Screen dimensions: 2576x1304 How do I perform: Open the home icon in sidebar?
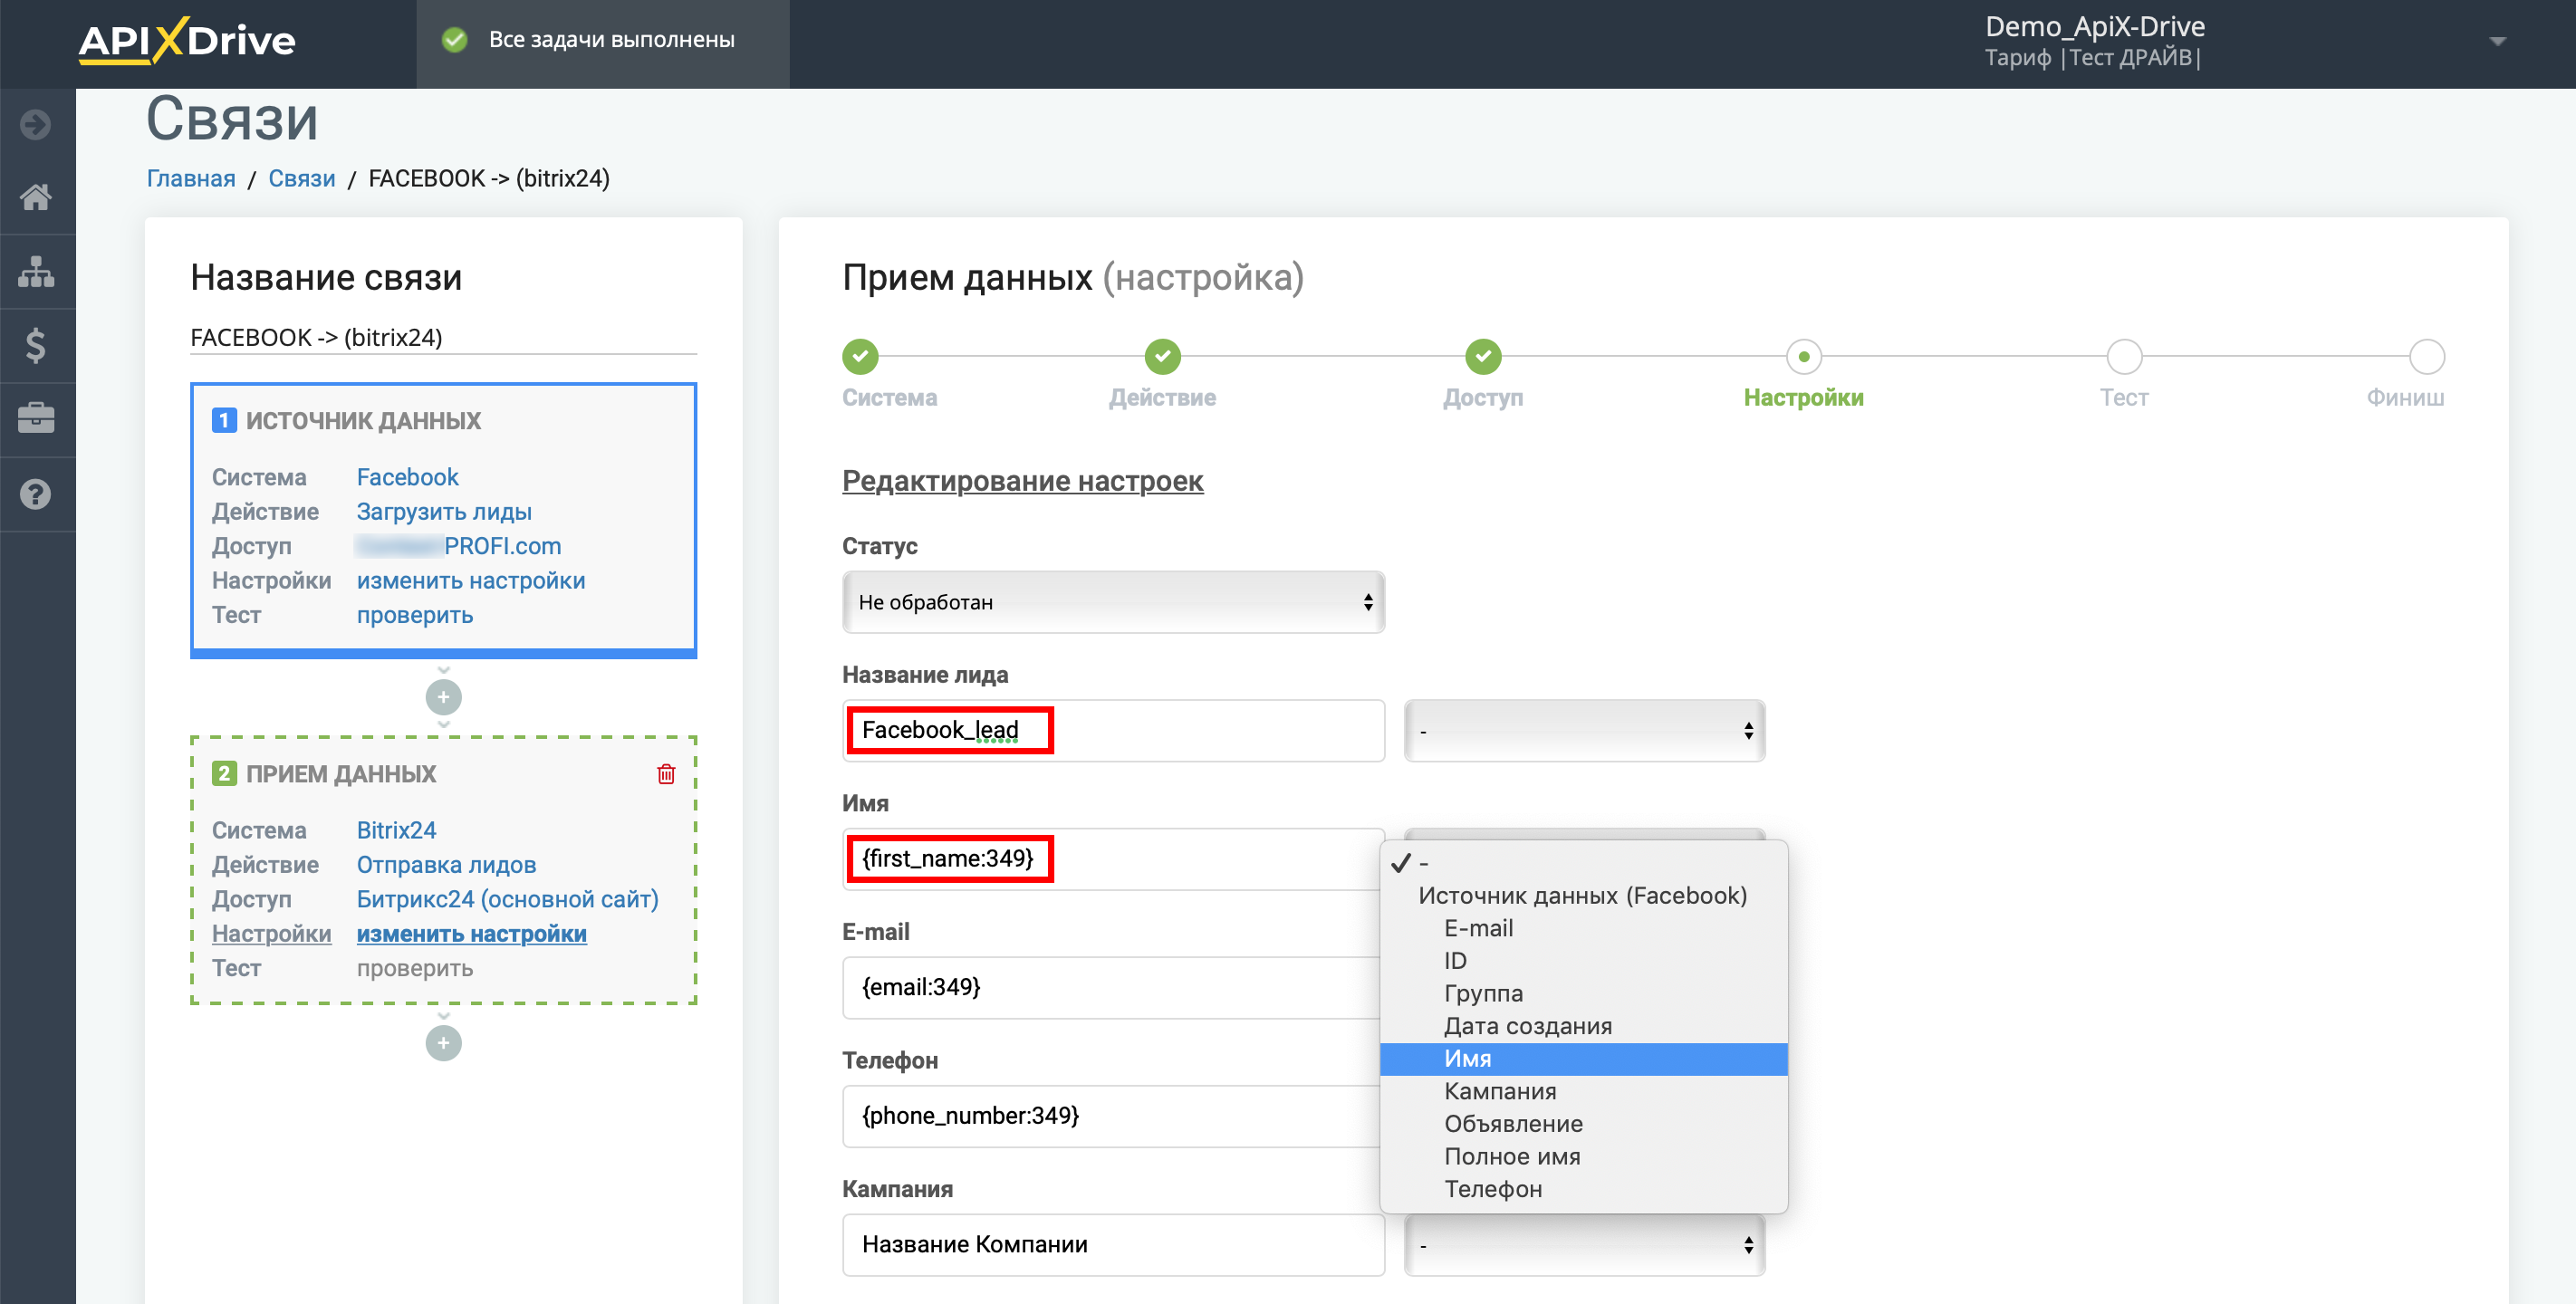tap(36, 197)
